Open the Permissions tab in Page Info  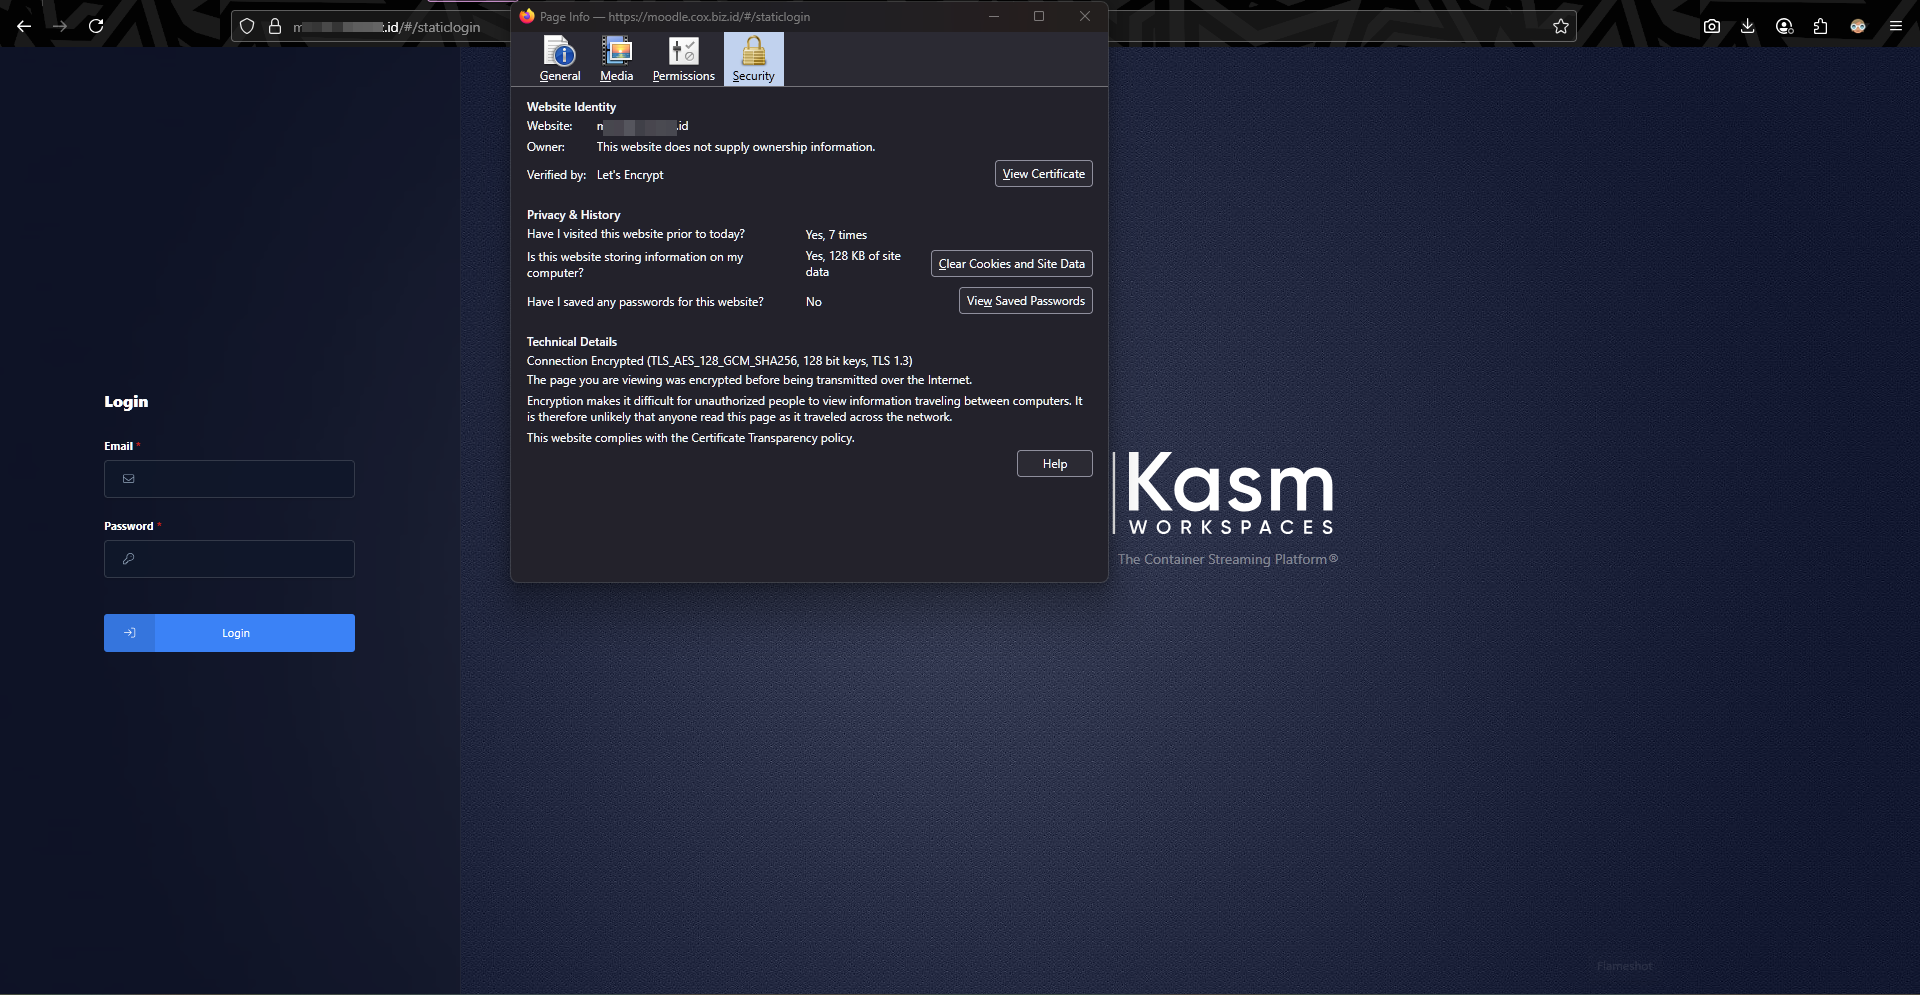[683, 59]
